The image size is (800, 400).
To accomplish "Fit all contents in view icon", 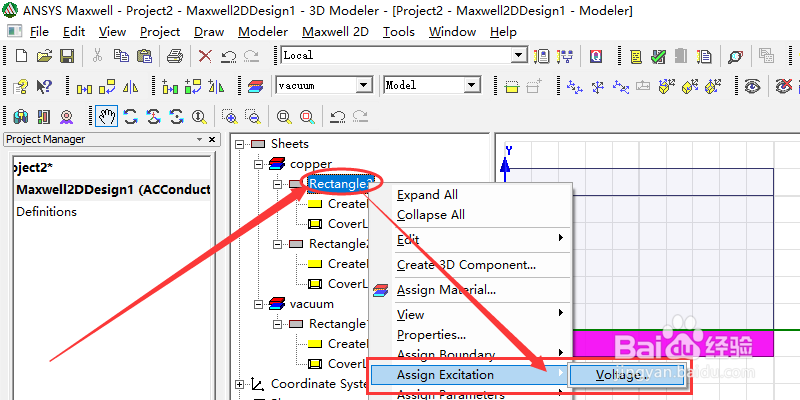I will [284, 117].
